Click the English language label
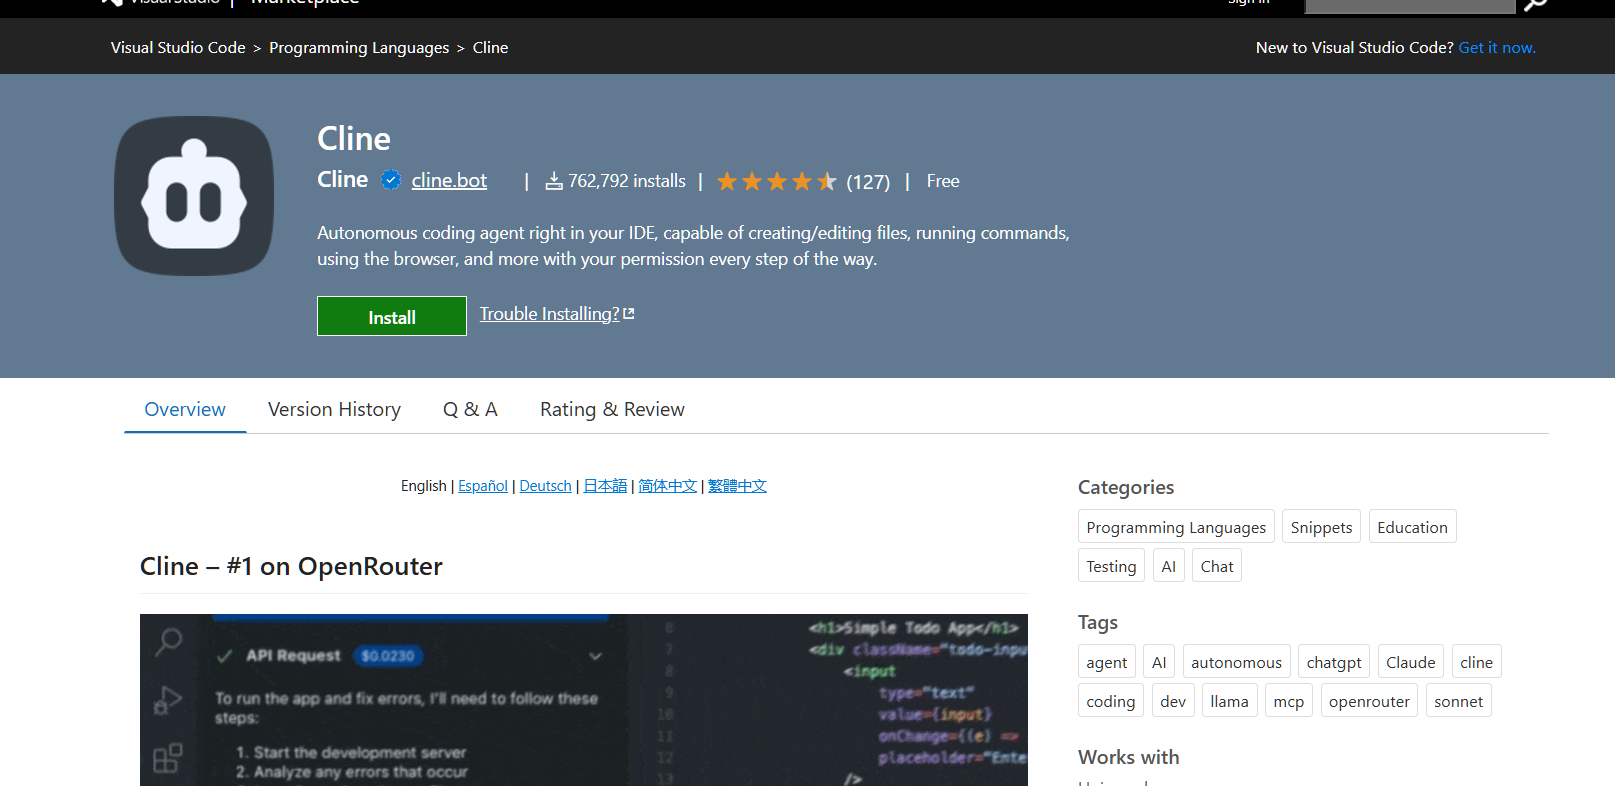This screenshot has height=786, width=1615. (423, 486)
